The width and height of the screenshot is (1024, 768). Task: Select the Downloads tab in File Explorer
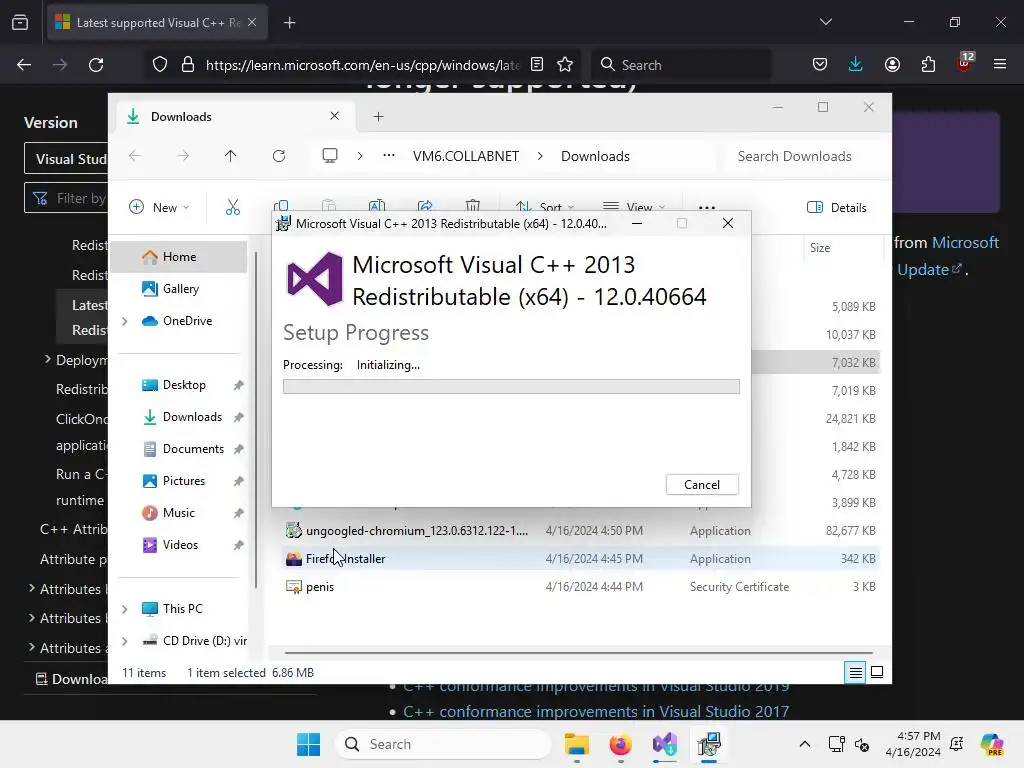tap(235, 117)
